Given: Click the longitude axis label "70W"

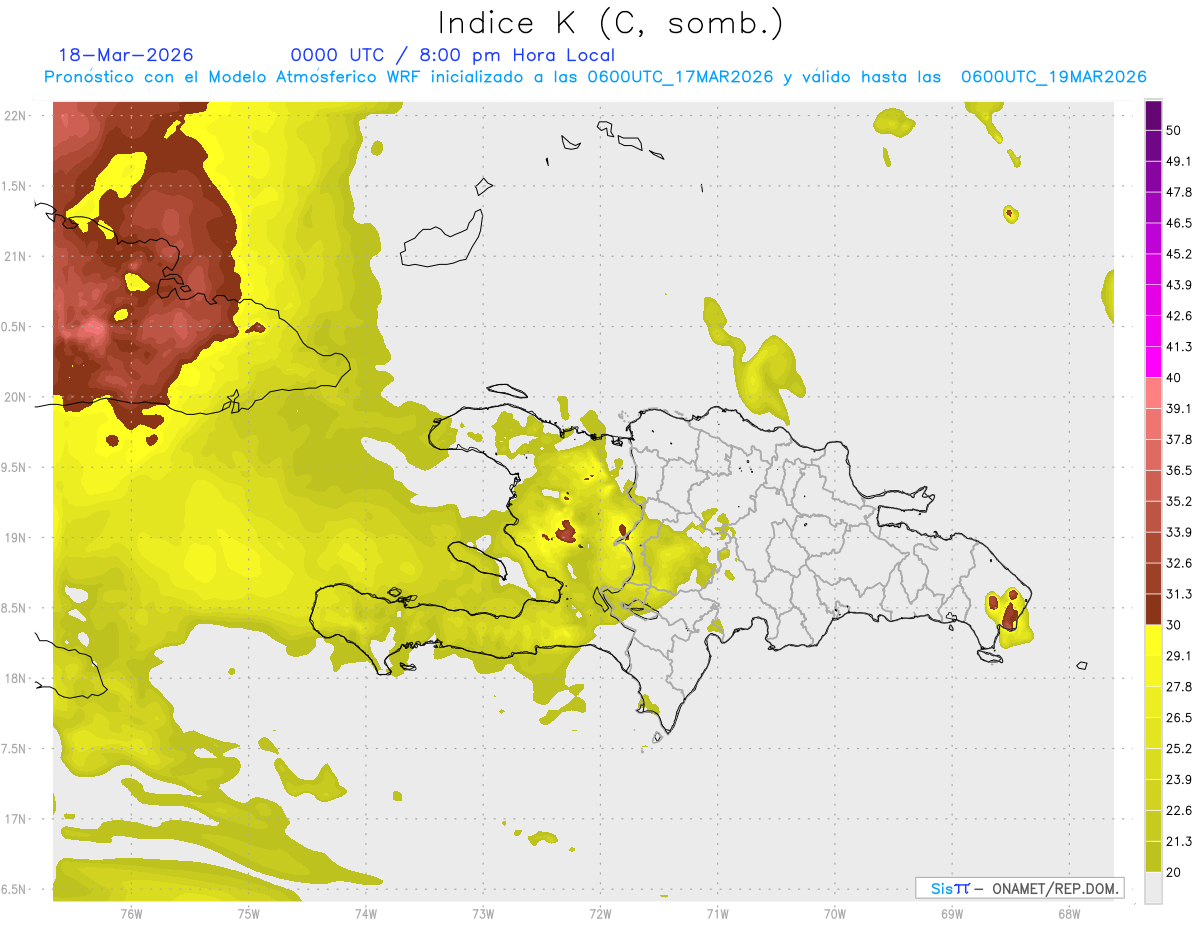Looking at the screenshot, I should tap(834, 913).
